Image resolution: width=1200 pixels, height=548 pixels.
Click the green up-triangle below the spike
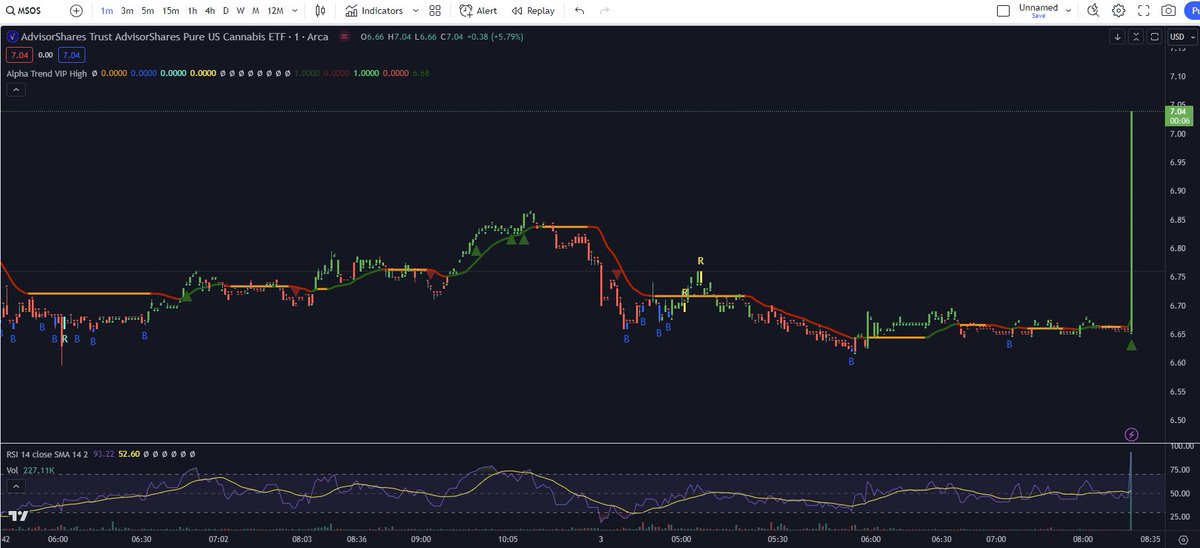point(1131,345)
